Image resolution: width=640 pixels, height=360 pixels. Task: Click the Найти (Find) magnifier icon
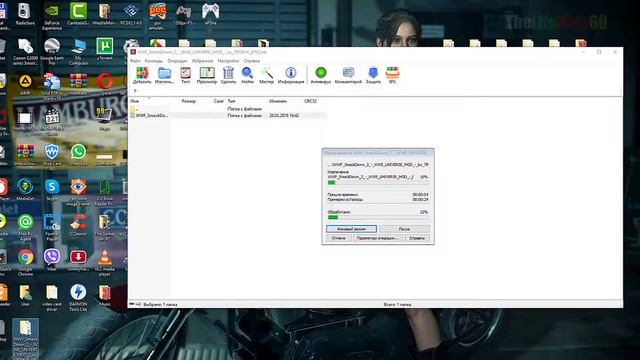(x=247, y=76)
